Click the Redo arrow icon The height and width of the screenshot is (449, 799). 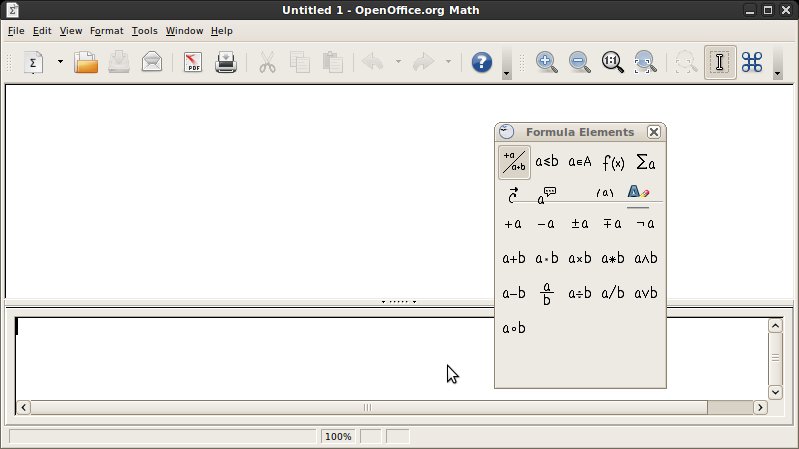[x=423, y=63]
